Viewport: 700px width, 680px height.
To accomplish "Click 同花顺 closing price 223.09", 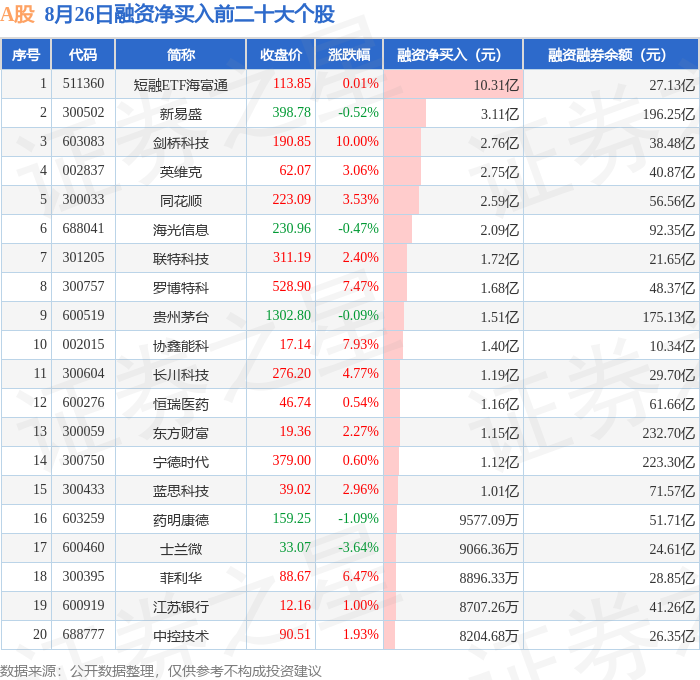I will tap(292, 199).
